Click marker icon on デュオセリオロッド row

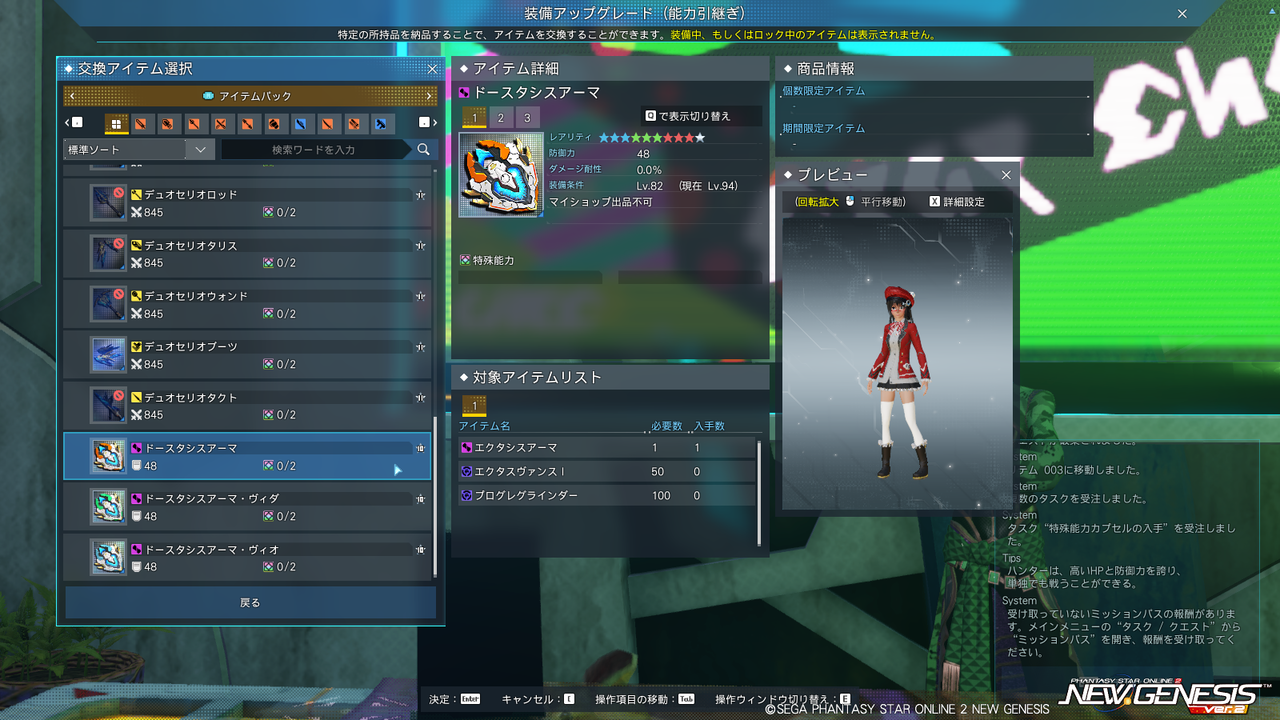click(x=421, y=195)
